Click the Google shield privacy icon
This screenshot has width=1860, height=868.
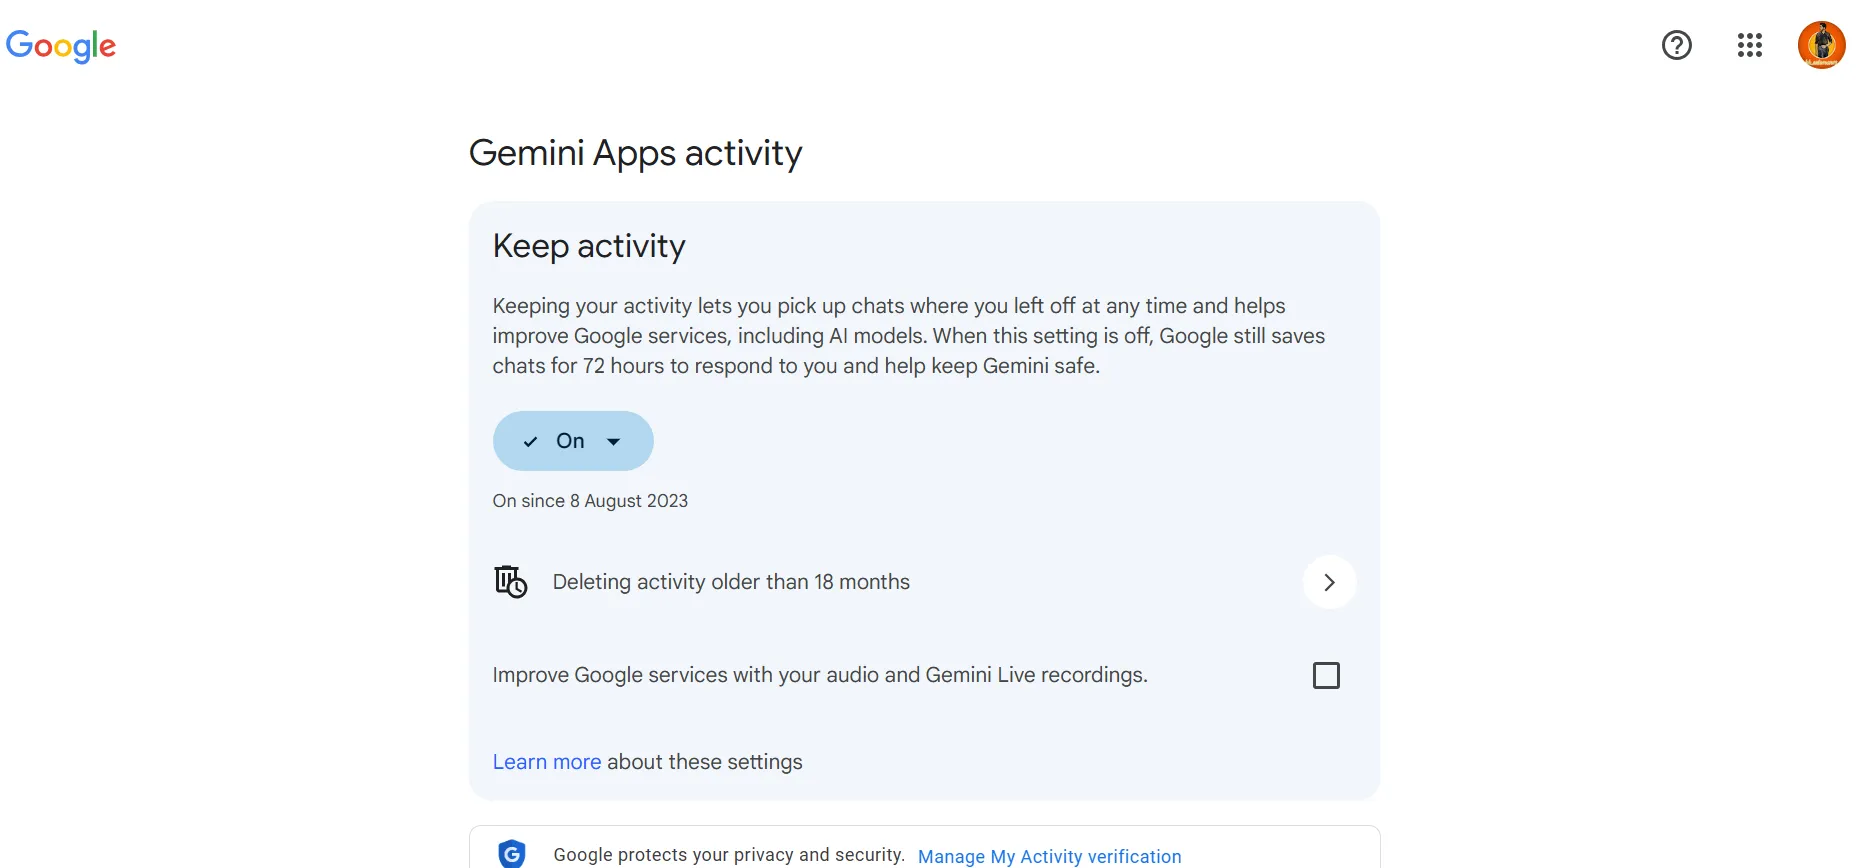click(512, 853)
